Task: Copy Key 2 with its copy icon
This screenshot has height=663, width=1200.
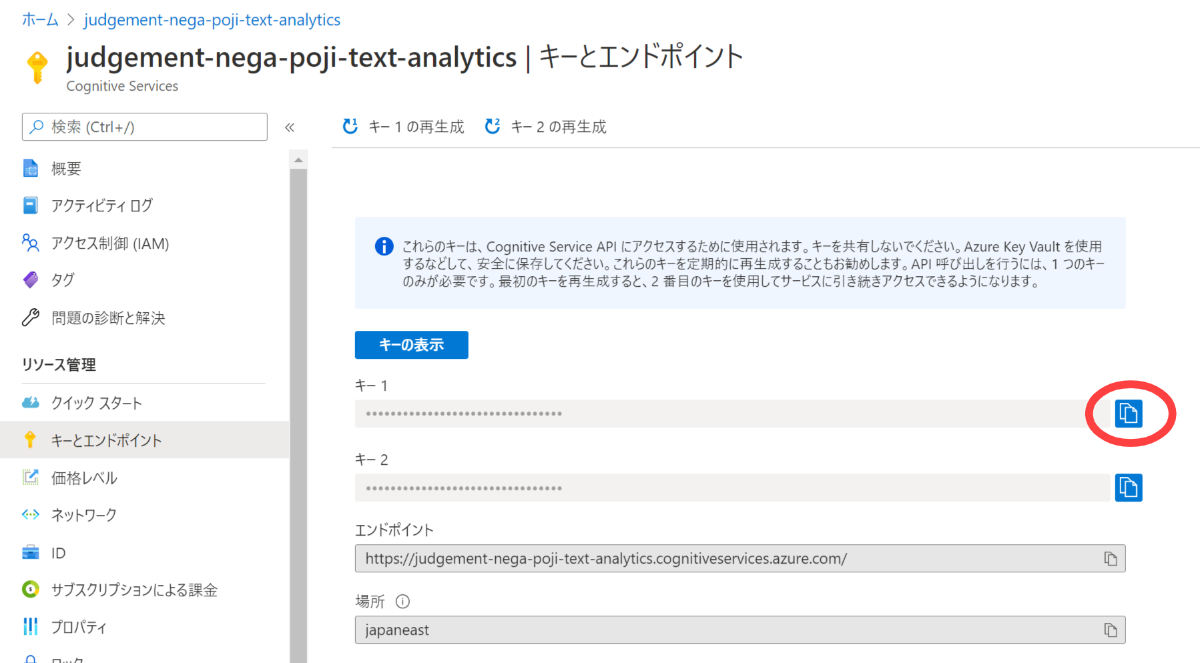Action: [1128, 487]
